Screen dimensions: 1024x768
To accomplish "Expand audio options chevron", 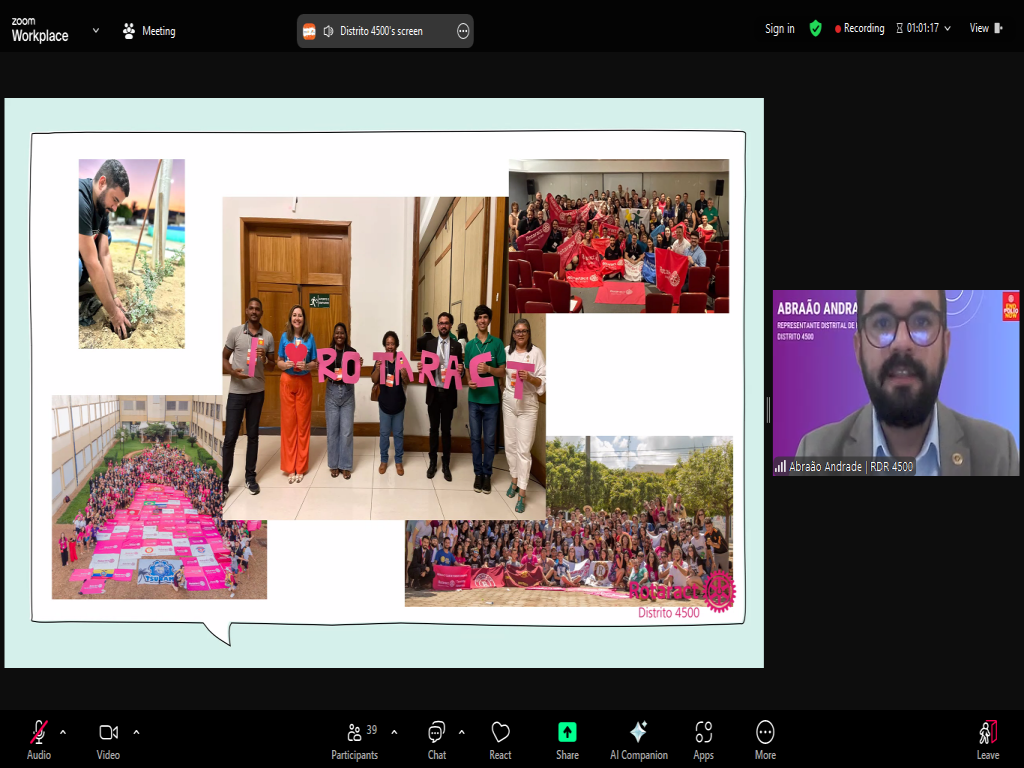I will (x=63, y=731).
